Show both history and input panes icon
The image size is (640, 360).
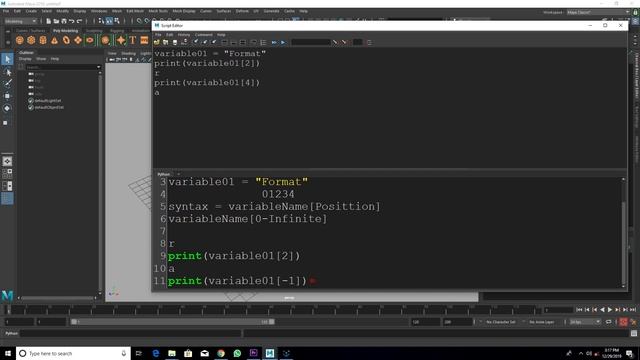(x=243, y=42)
